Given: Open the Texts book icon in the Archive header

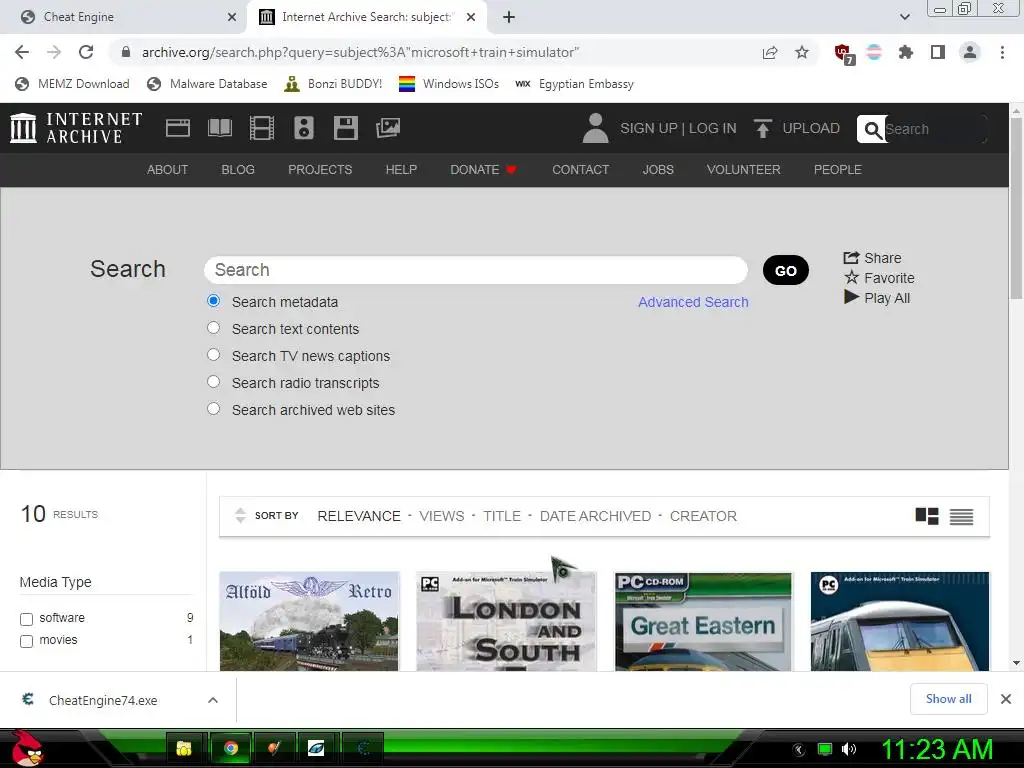Looking at the screenshot, I should pyautogui.click(x=219, y=128).
